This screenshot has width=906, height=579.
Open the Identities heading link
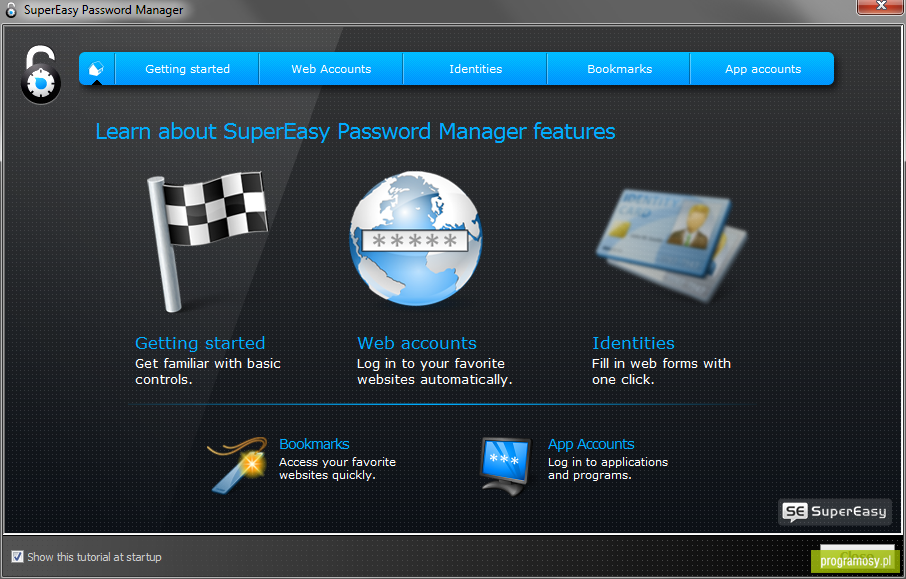tap(633, 343)
